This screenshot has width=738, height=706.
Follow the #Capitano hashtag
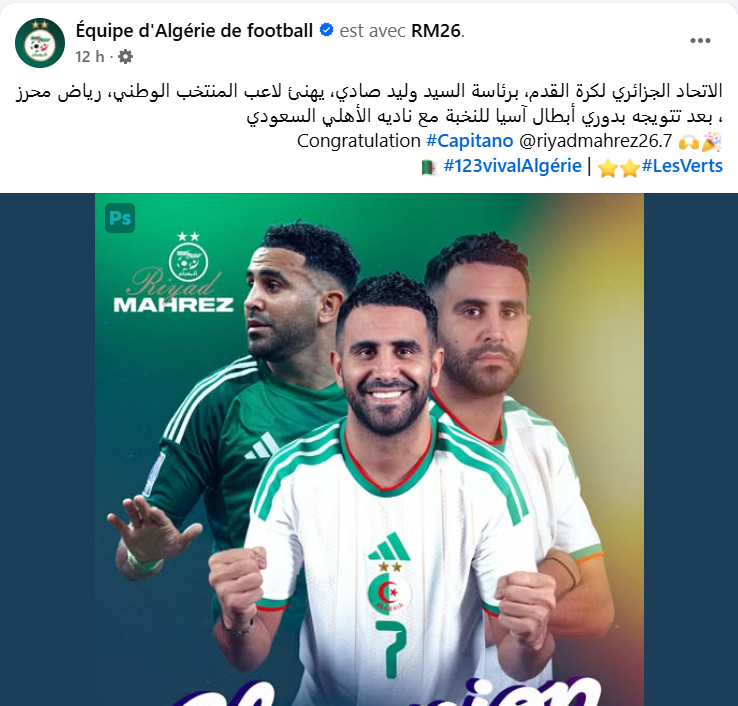[x=469, y=141]
